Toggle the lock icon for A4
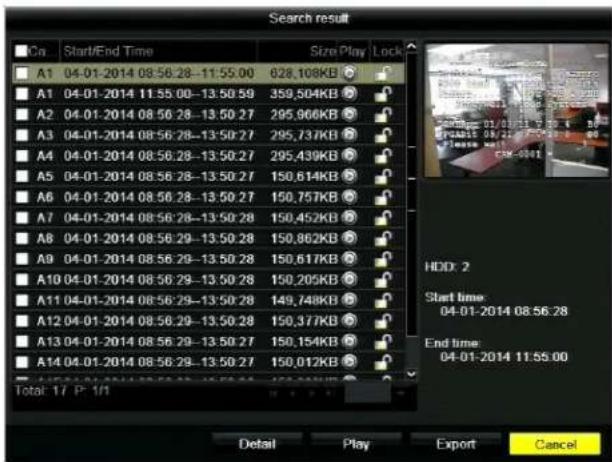 click(x=383, y=156)
